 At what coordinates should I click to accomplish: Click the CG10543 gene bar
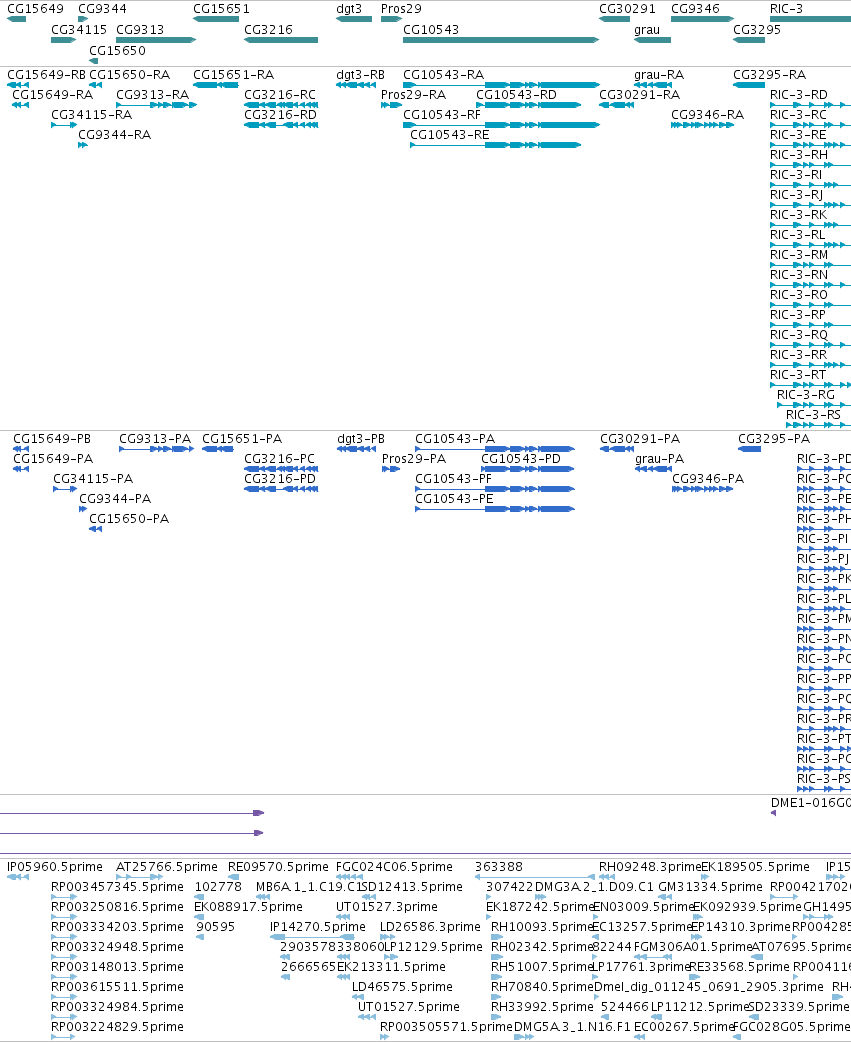[501, 40]
